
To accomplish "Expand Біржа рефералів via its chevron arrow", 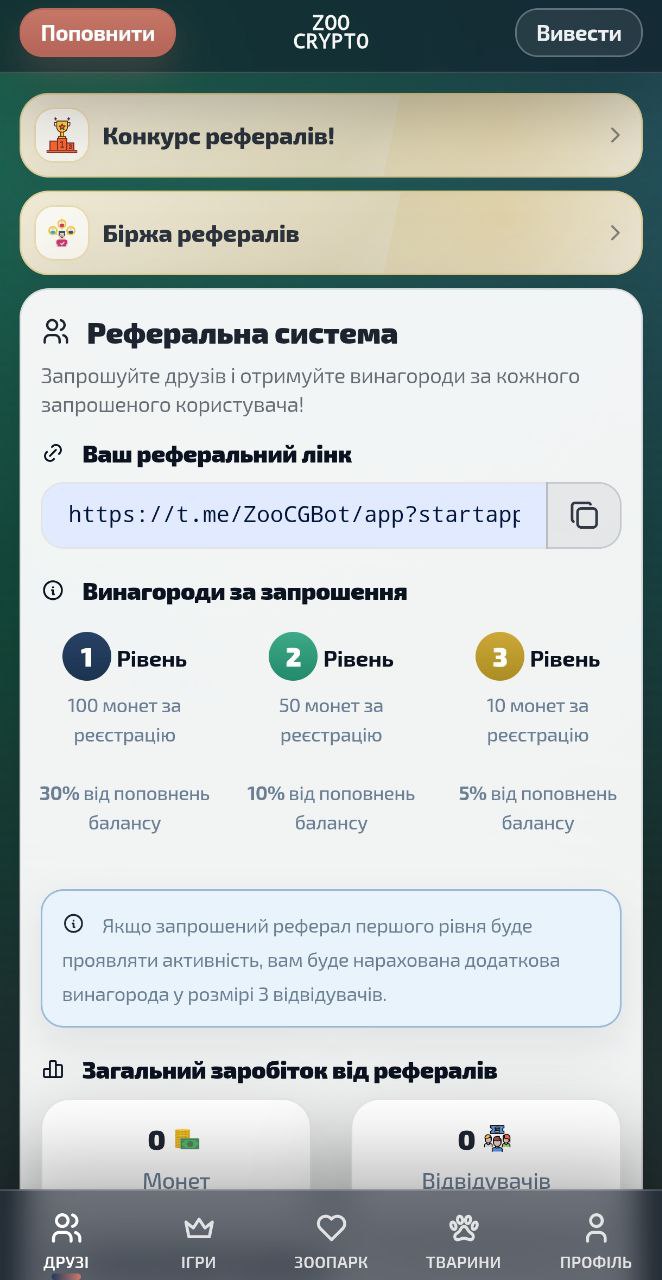I will pos(616,232).
